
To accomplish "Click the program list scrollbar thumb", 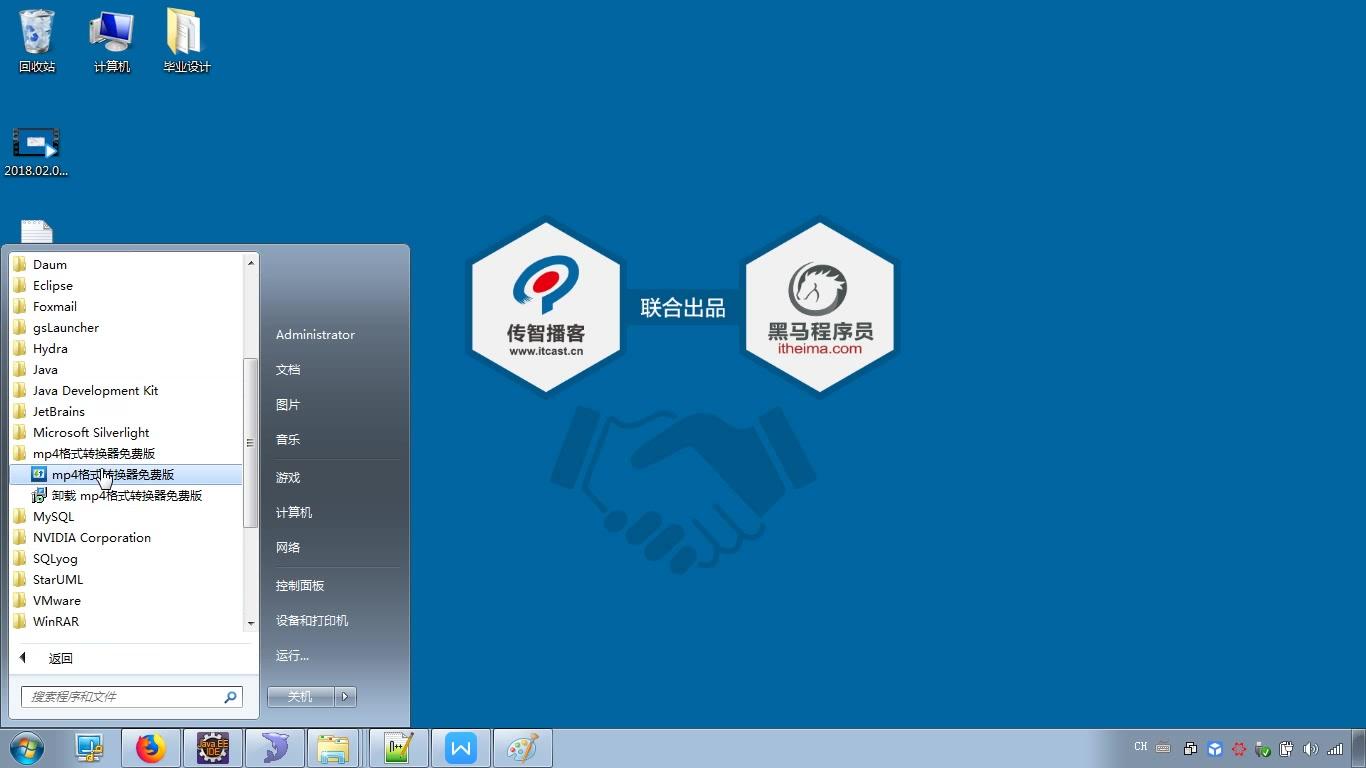I will [x=251, y=442].
